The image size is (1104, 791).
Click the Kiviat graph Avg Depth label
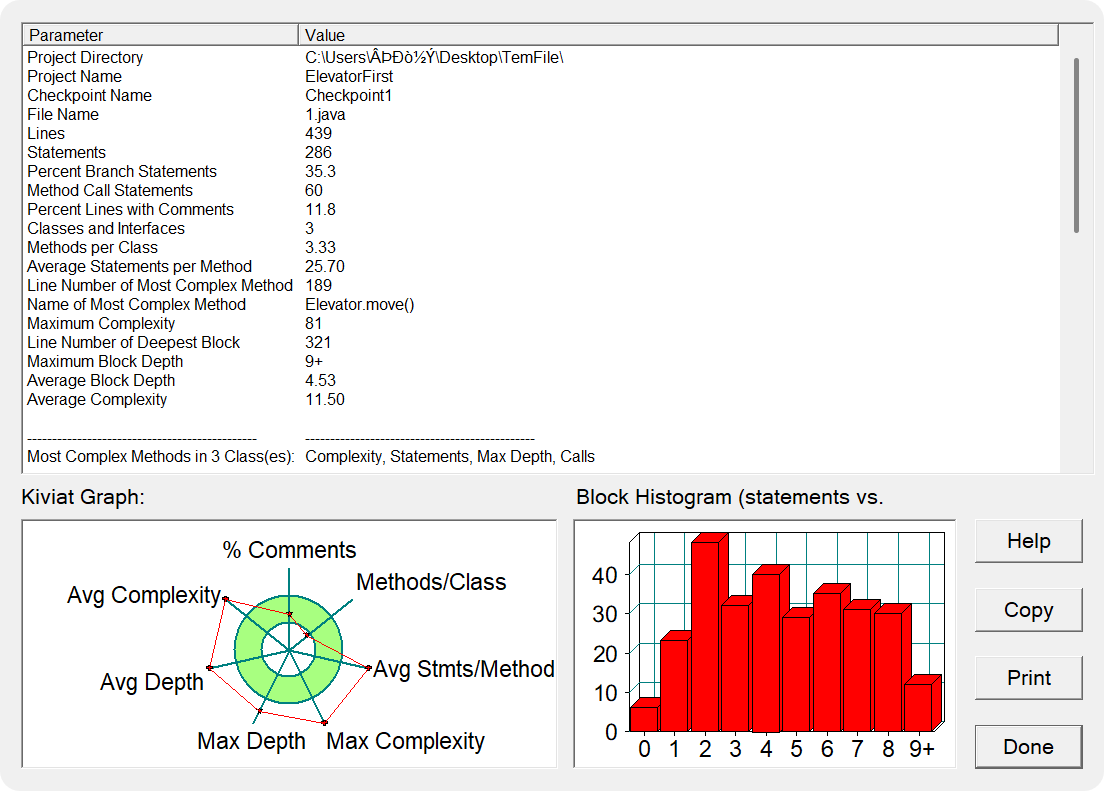click(151, 682)
